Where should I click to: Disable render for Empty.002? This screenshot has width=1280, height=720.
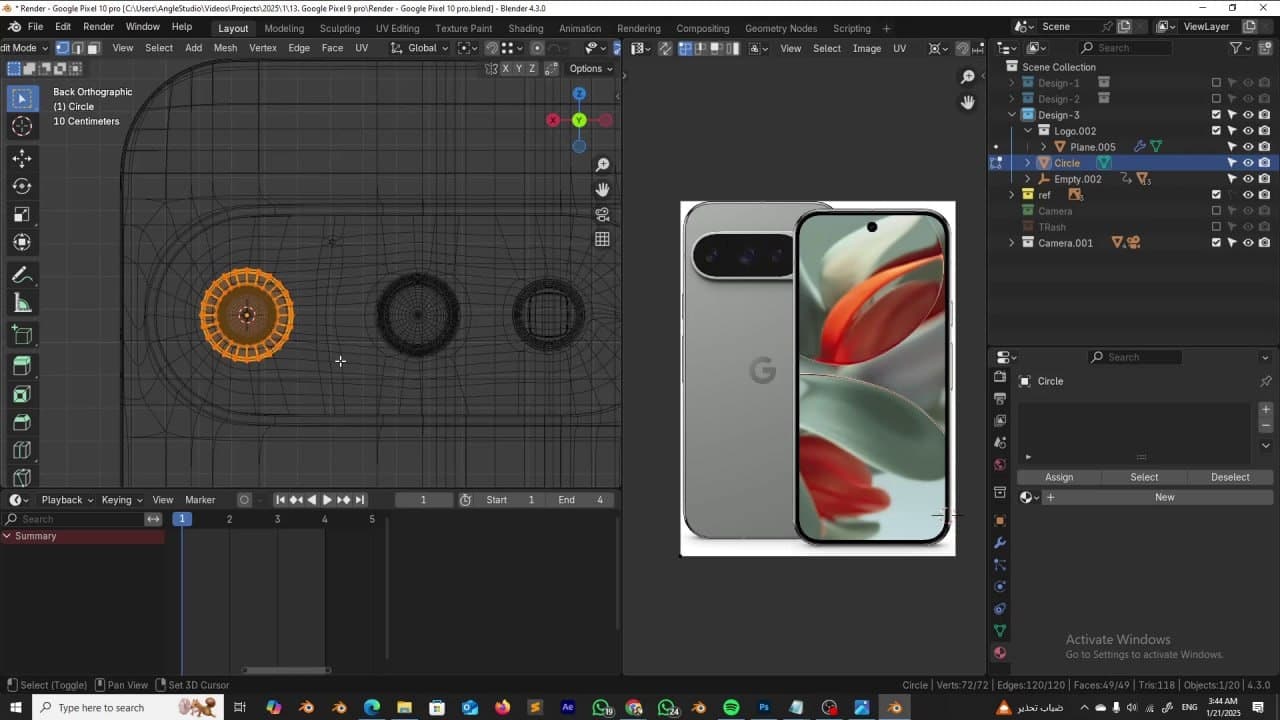[1264, 179]
